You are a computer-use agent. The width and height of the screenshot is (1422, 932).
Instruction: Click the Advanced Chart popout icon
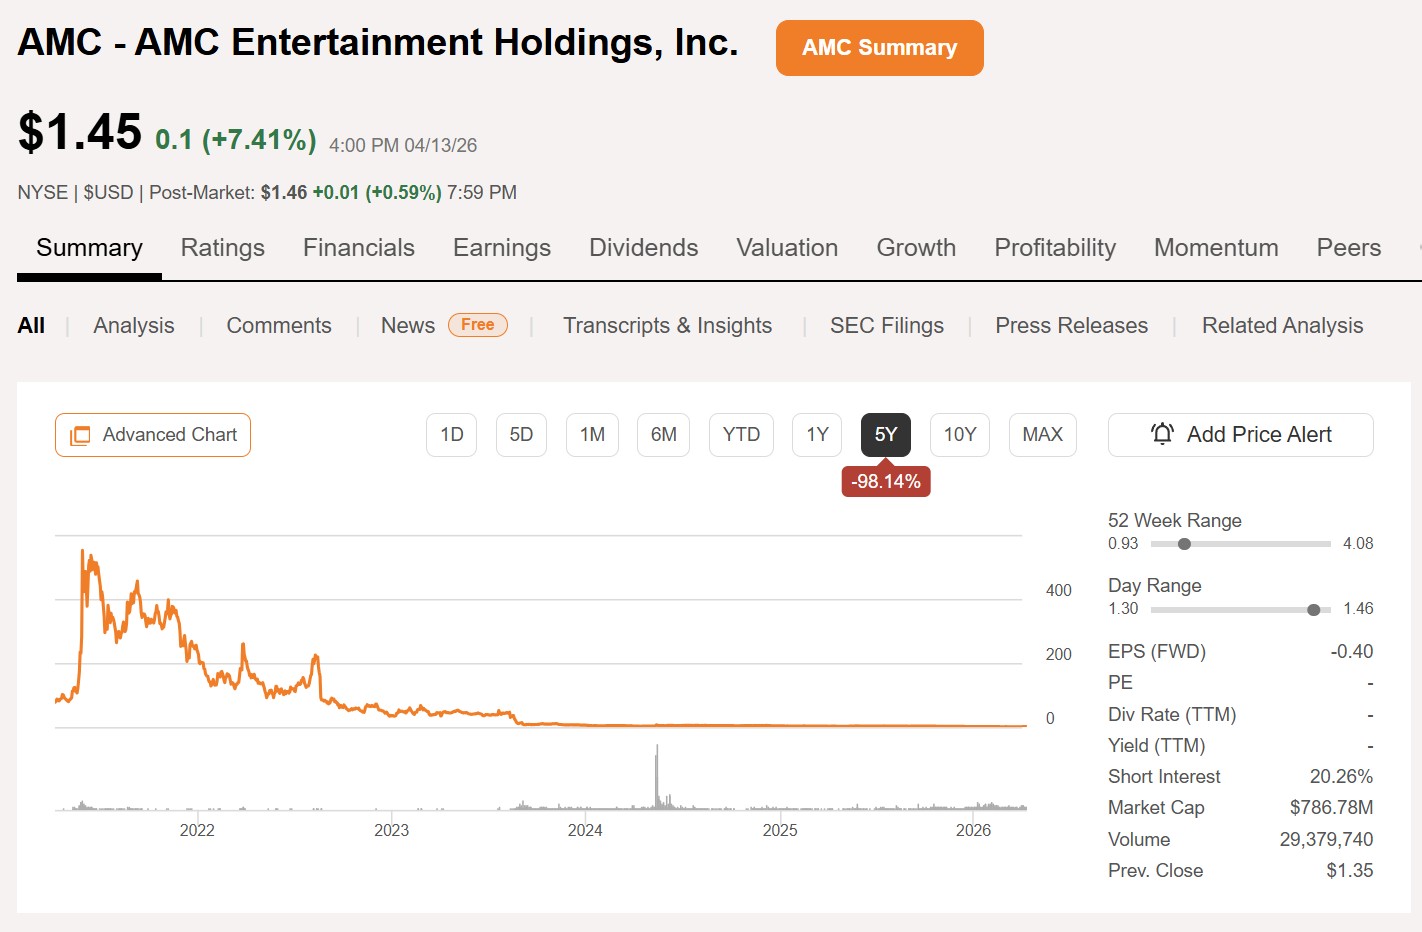tap(80, 435)
